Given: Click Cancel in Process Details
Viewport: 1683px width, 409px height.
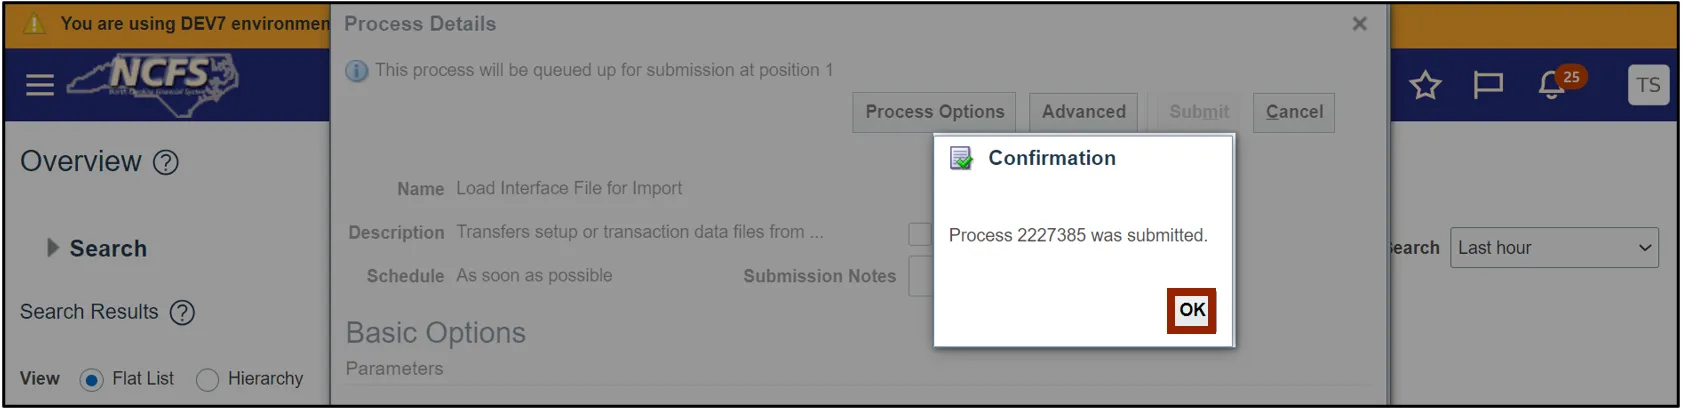Looking at the screenshot, I should pyautogui.click(x=1293, y=112).
